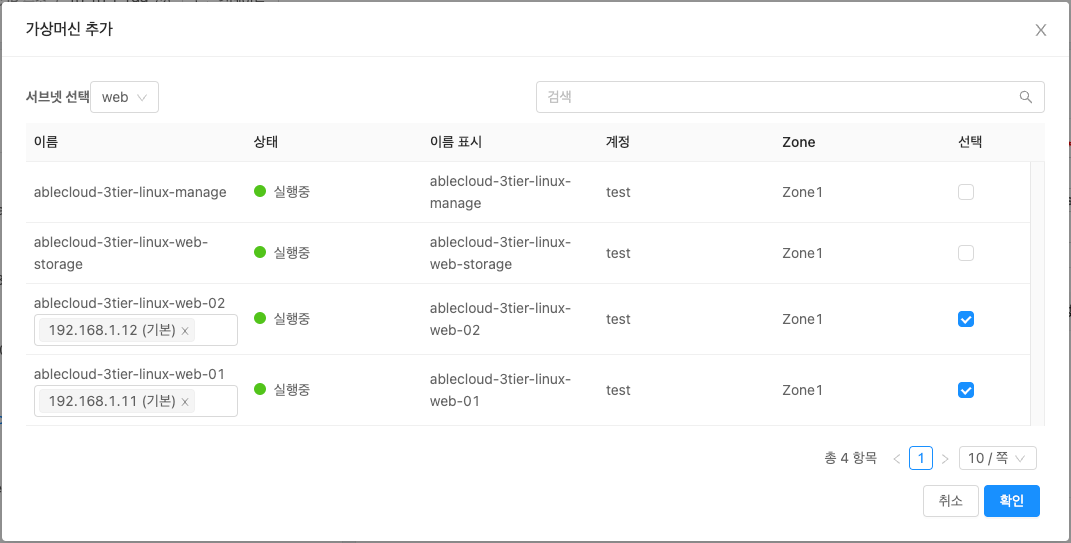1071x543 pixels.
Task: Focus the 검색 search field
Action: (775, 97)
